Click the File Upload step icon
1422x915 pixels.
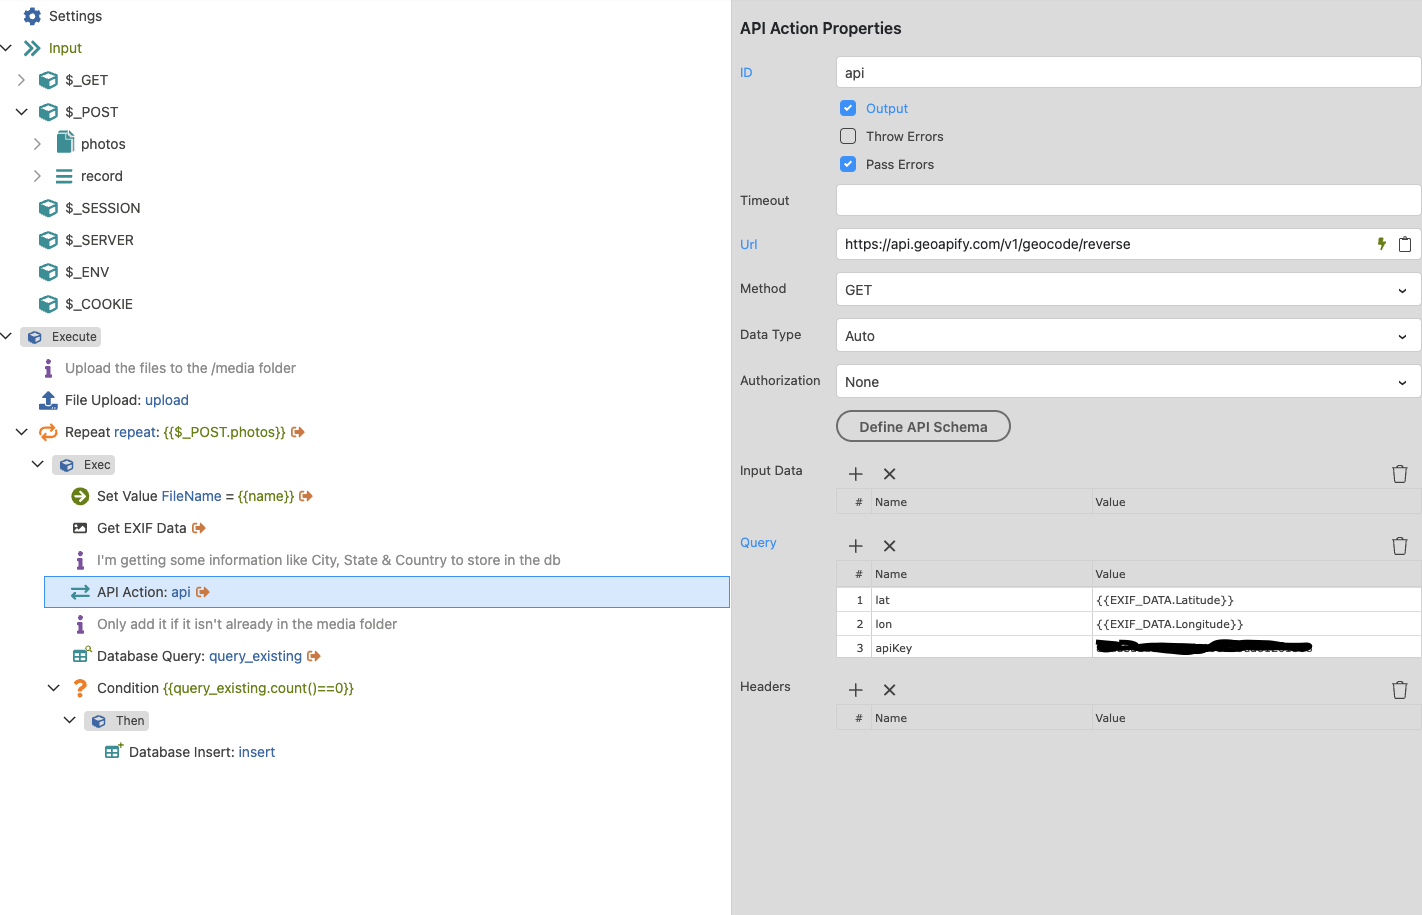coord(48,400)
